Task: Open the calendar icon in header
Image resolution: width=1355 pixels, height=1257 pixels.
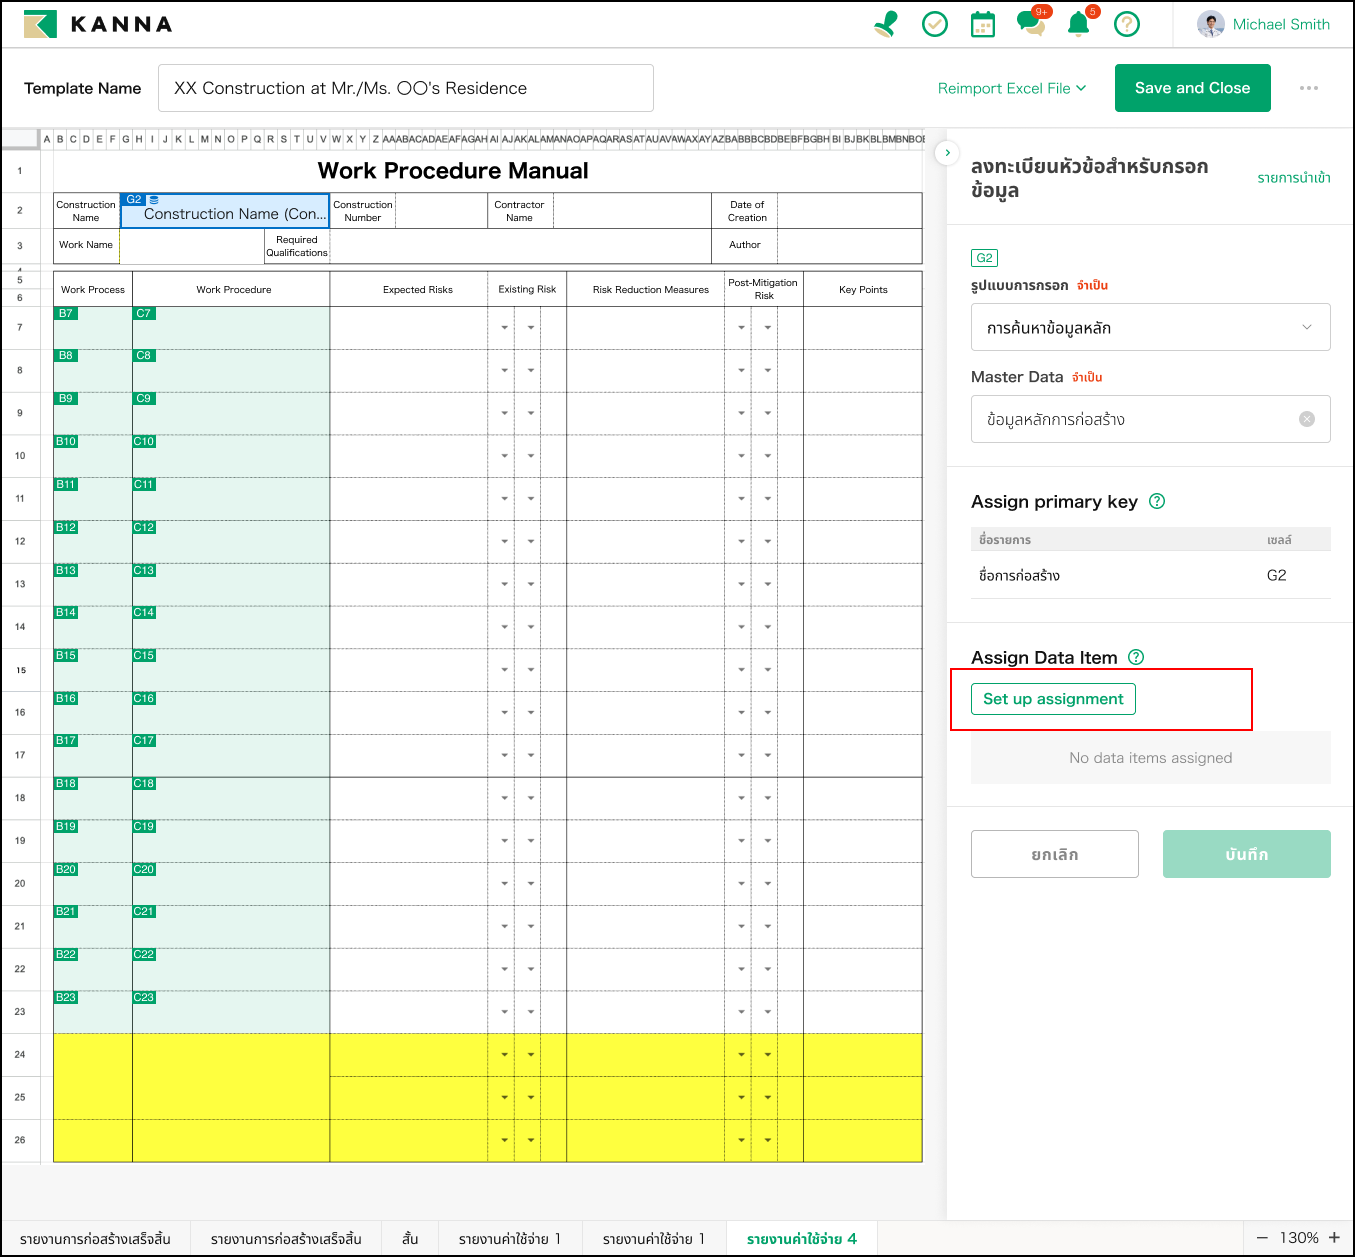Action: click(x=983, y=24)
